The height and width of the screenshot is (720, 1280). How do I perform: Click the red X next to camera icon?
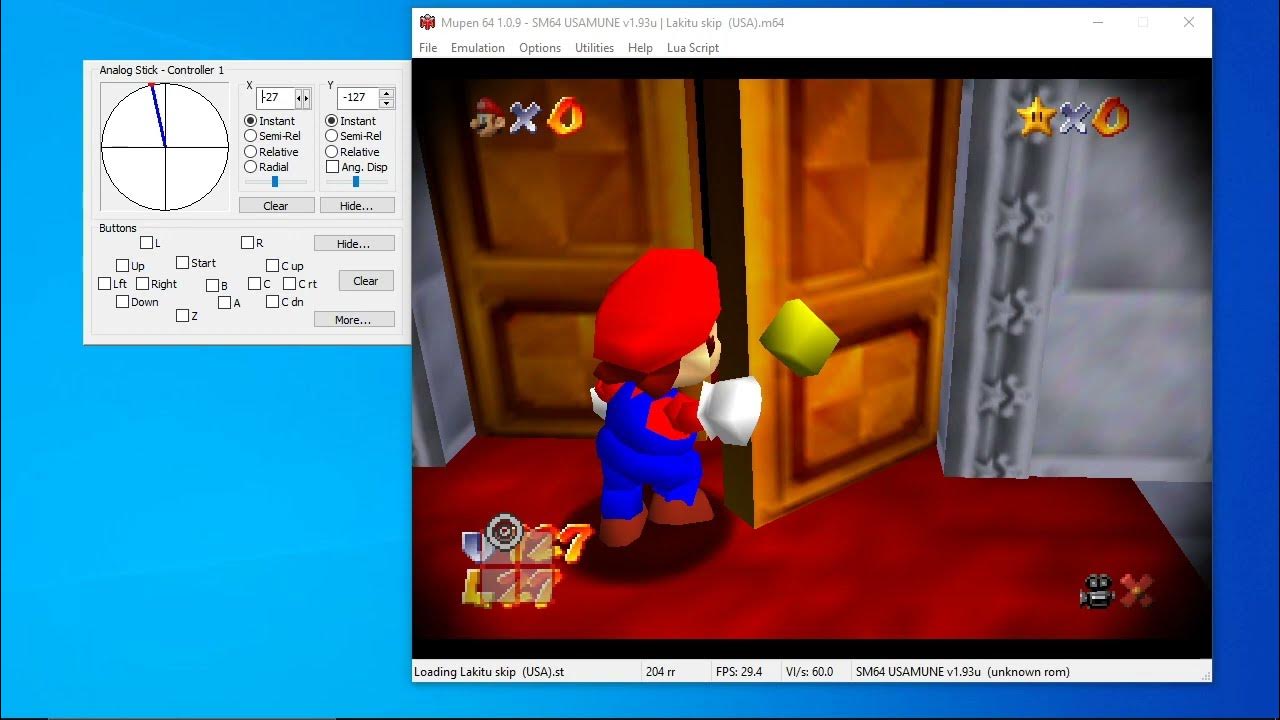tap(1135, 590)
